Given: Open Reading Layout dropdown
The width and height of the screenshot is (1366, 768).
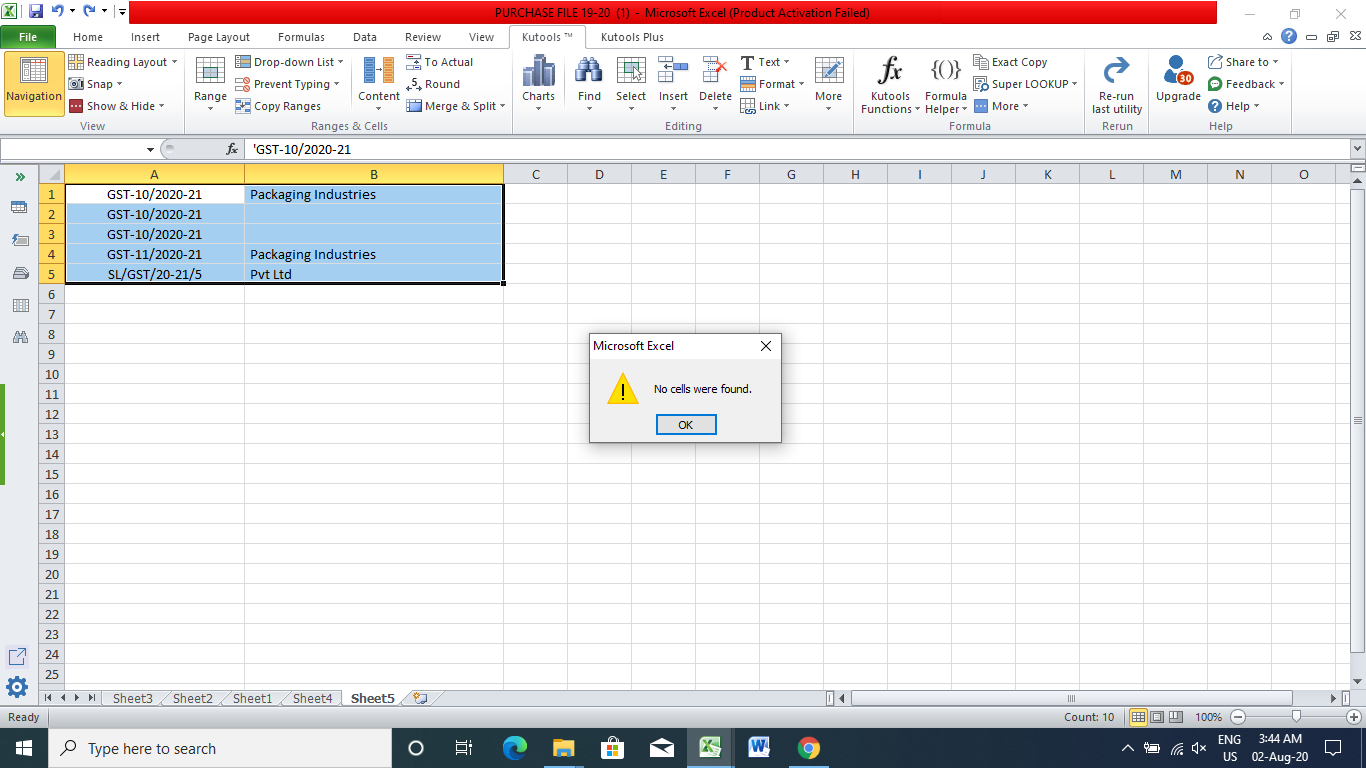Looking at the screenshot, I should point(123,62).
